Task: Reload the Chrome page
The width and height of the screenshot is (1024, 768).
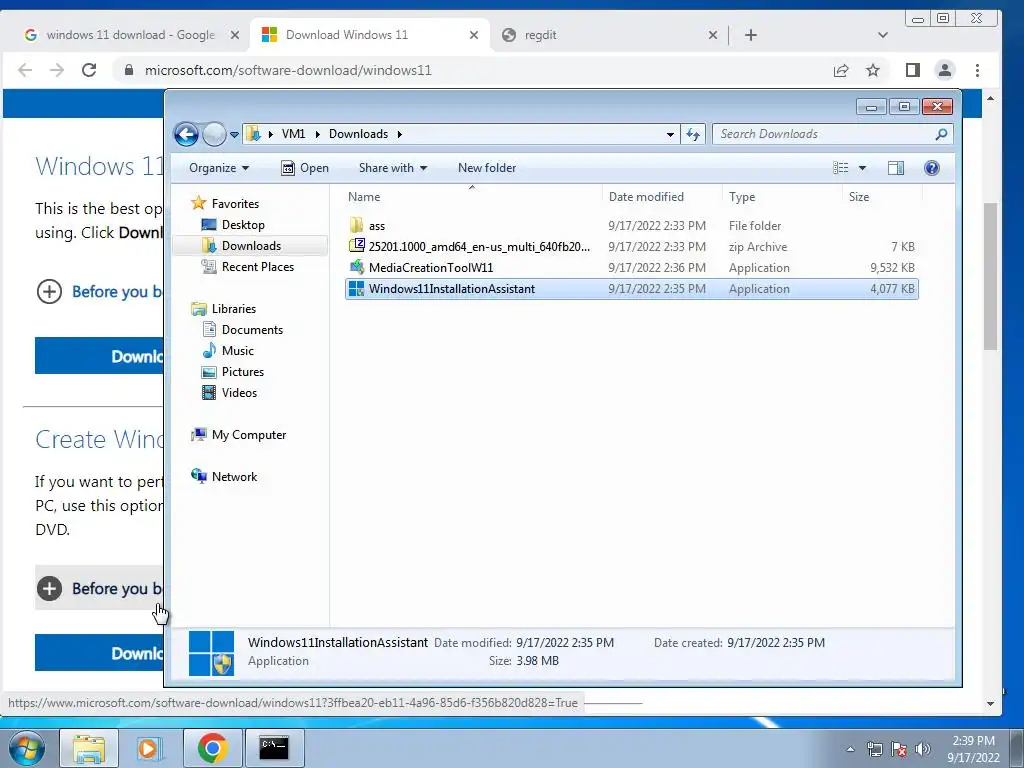Action: point(89,71)
